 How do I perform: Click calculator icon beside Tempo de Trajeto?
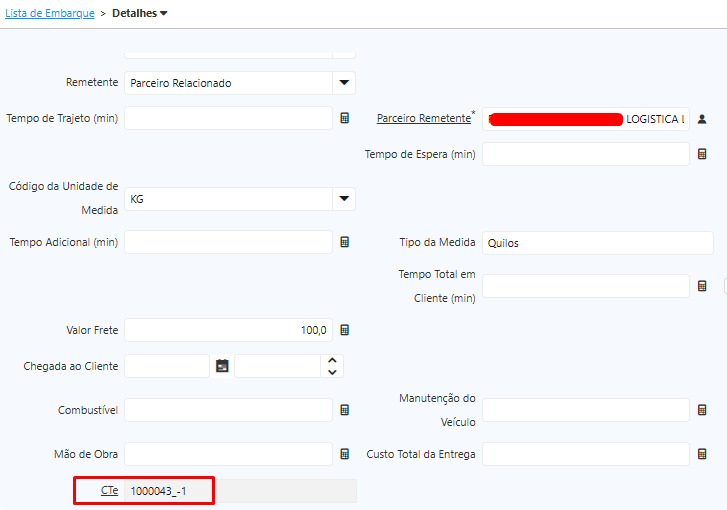[345, 118]
